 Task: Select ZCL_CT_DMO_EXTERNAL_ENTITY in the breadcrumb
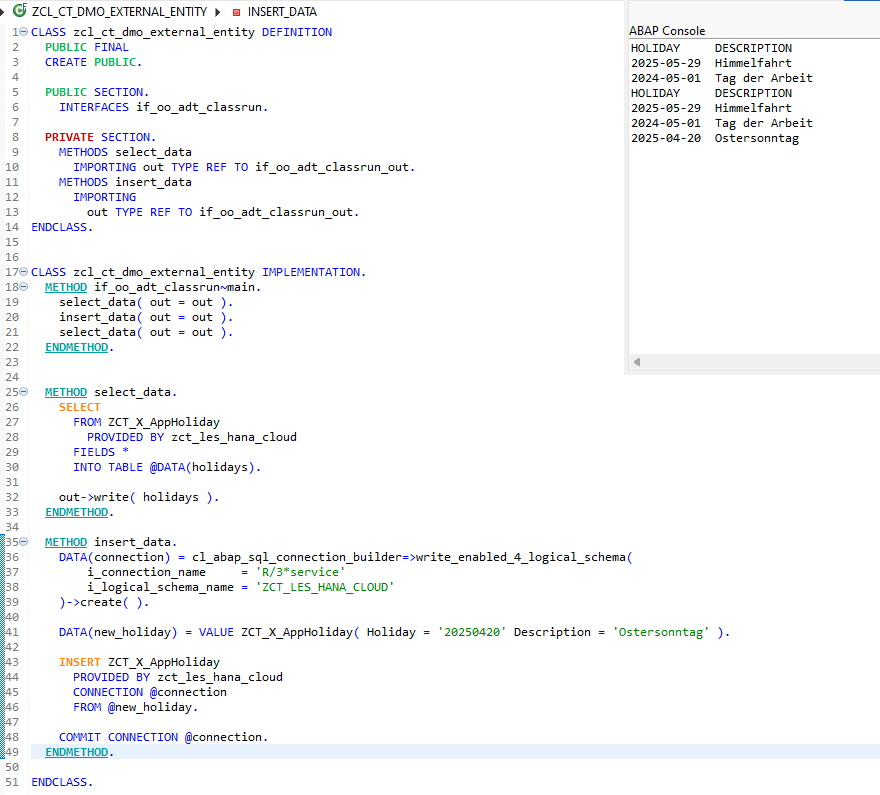(119, 12)
